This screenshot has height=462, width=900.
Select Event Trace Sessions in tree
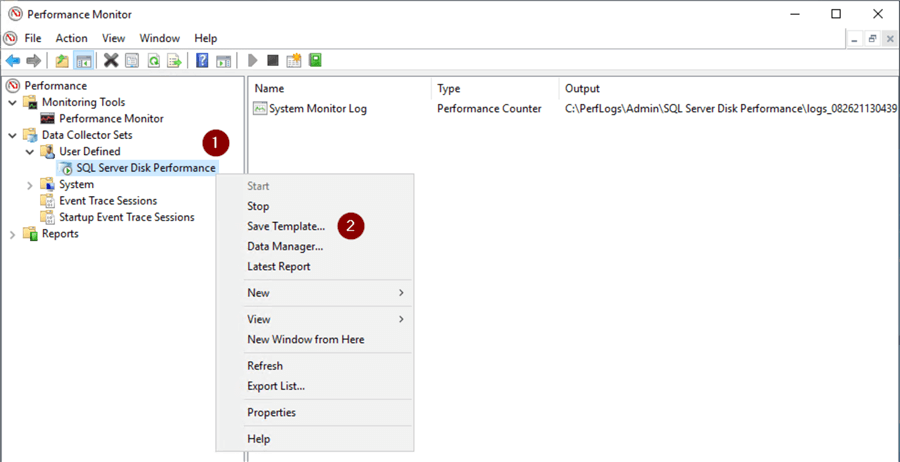point(108,201)
